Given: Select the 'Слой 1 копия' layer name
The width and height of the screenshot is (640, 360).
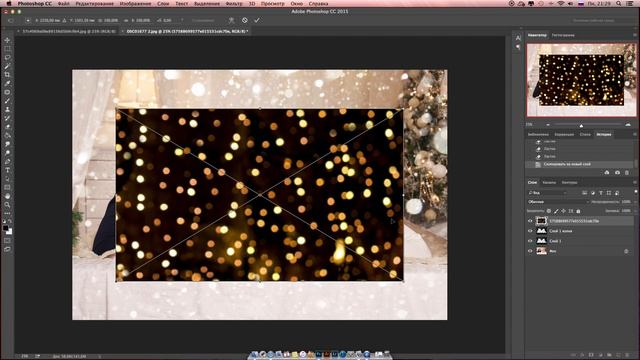Looking at the screenshot, I should [560, 231].
